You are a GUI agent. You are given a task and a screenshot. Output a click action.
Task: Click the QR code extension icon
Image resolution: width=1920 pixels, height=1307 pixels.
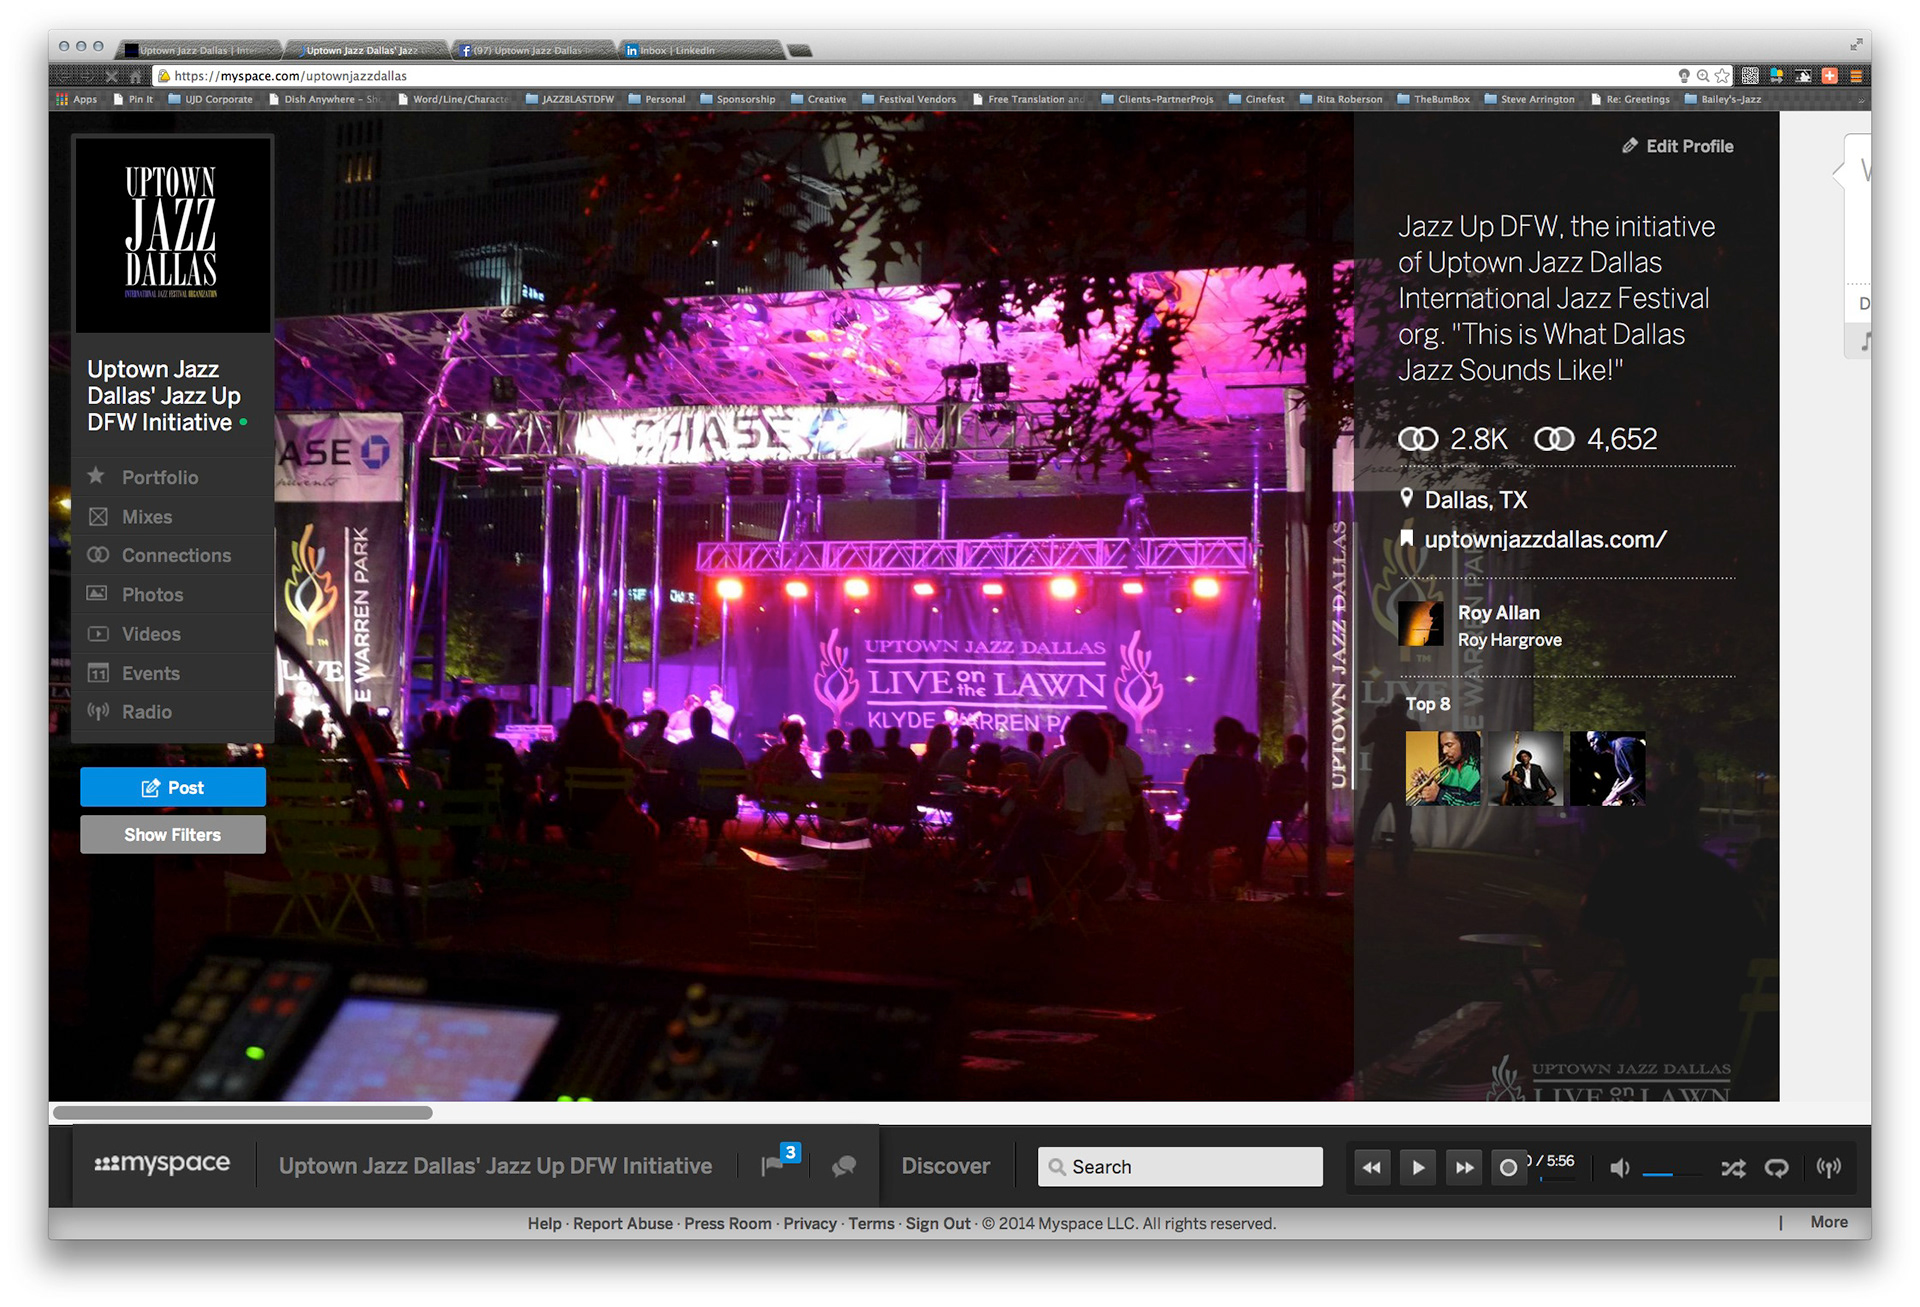tap(1750, 76)
